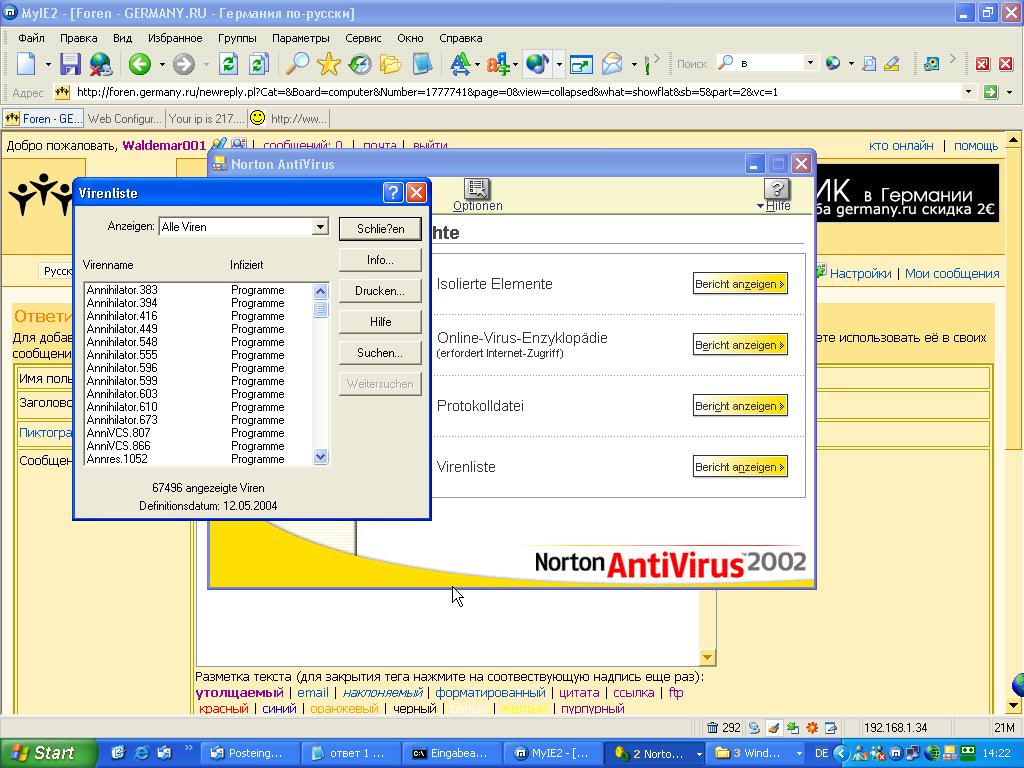Refresh the current page with the single-page refresh icon
Screen dimensions: 1024x768
point(228,64)
